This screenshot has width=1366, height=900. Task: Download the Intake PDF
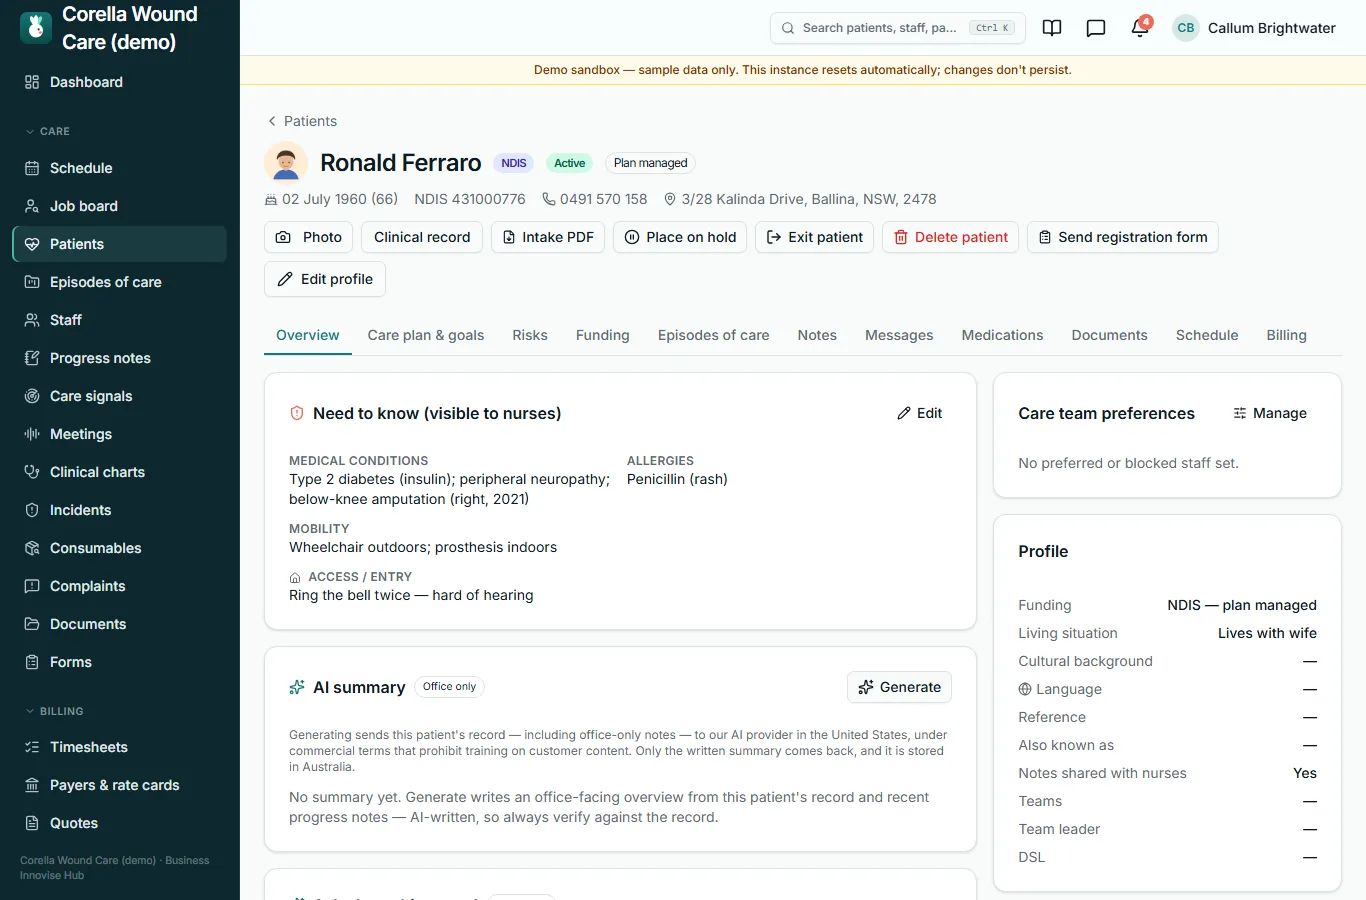click(548, 237)
